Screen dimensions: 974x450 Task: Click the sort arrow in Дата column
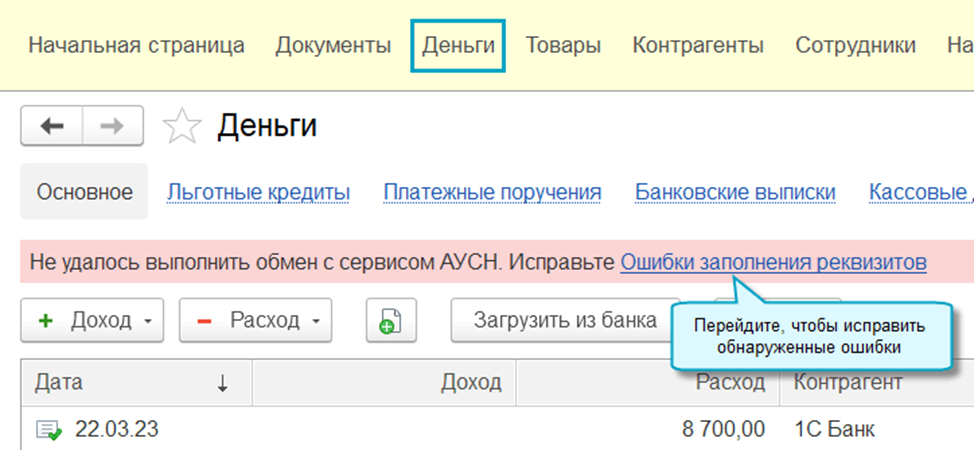click(x=222, y=383)
